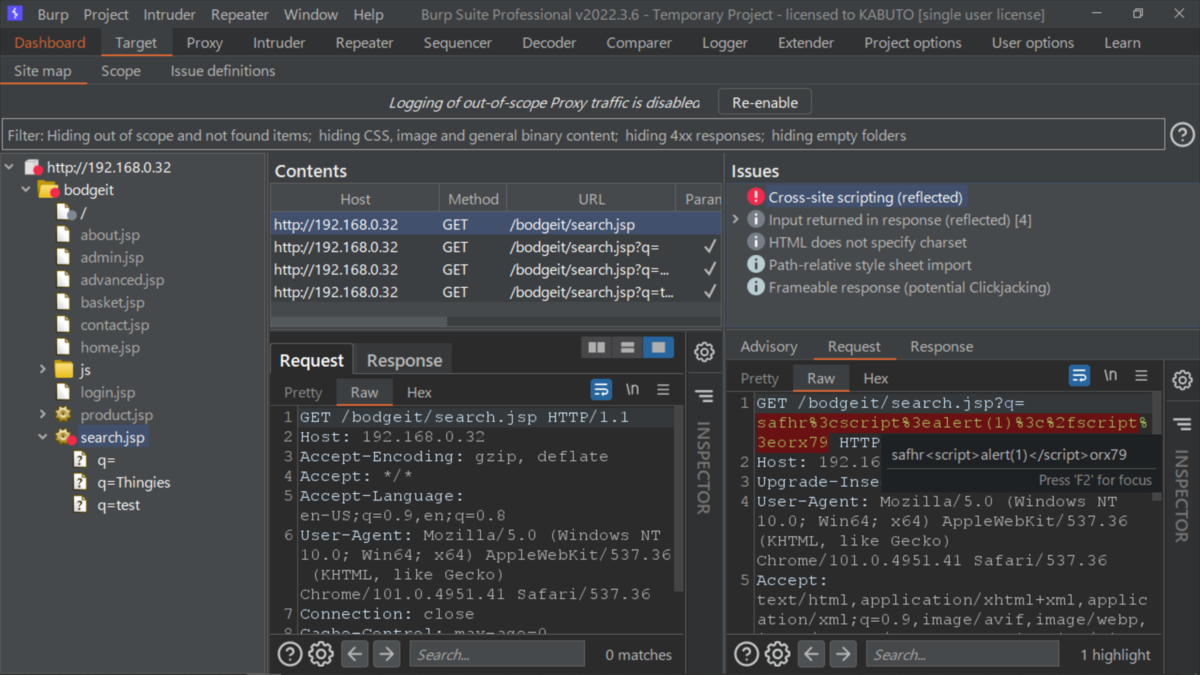Image resolution: width=1200 pixels, height=675 pixels.
Task: Click the bodgeit folder icon in site map
Action: click(x=48, y=190)
